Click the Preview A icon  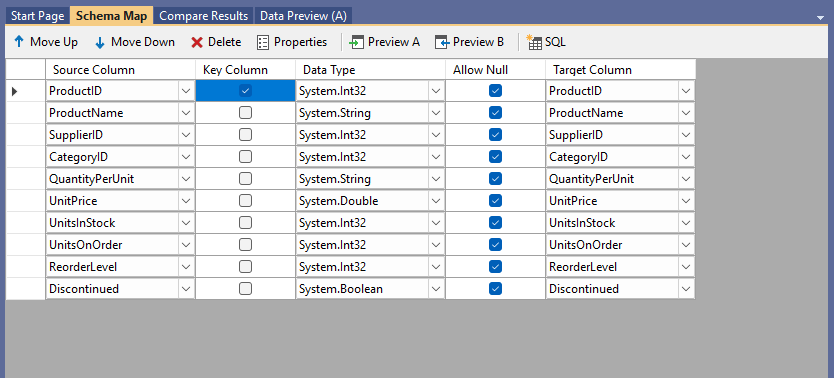[356, 42]
